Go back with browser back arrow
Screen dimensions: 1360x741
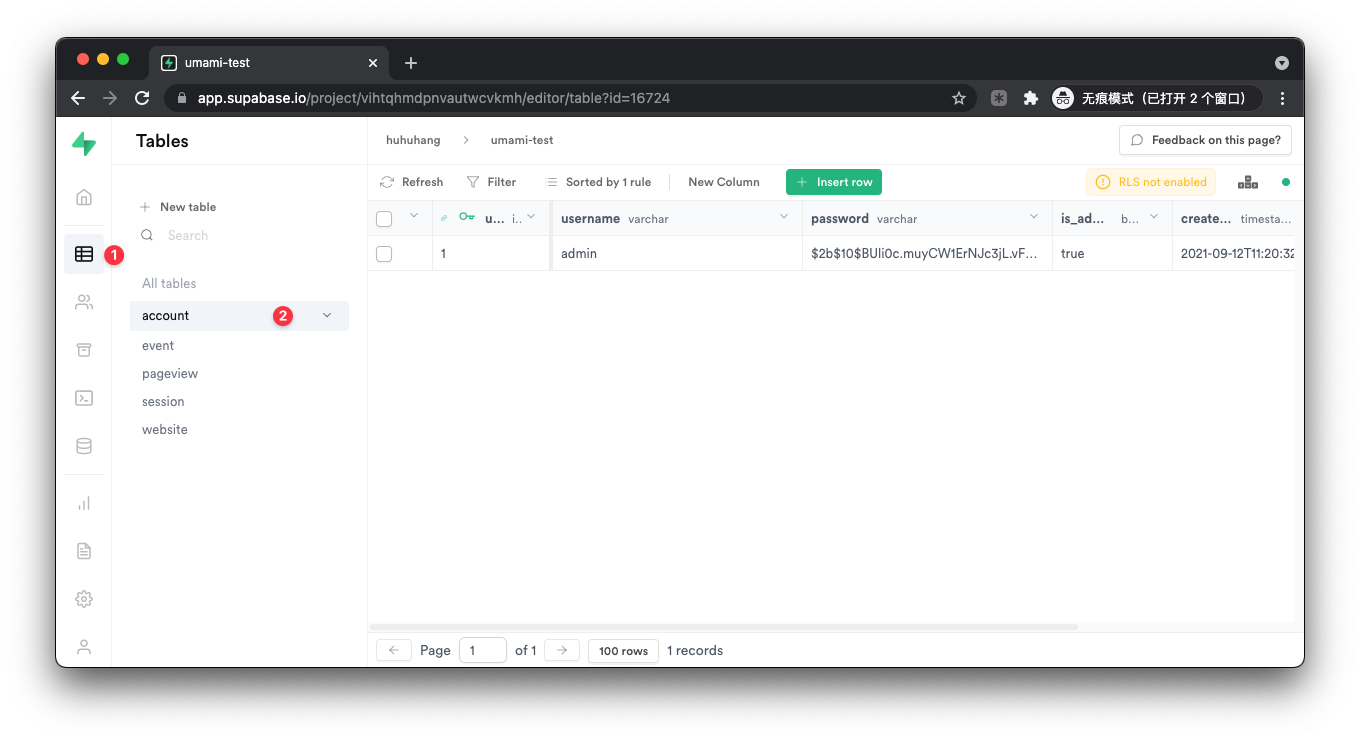78,98
